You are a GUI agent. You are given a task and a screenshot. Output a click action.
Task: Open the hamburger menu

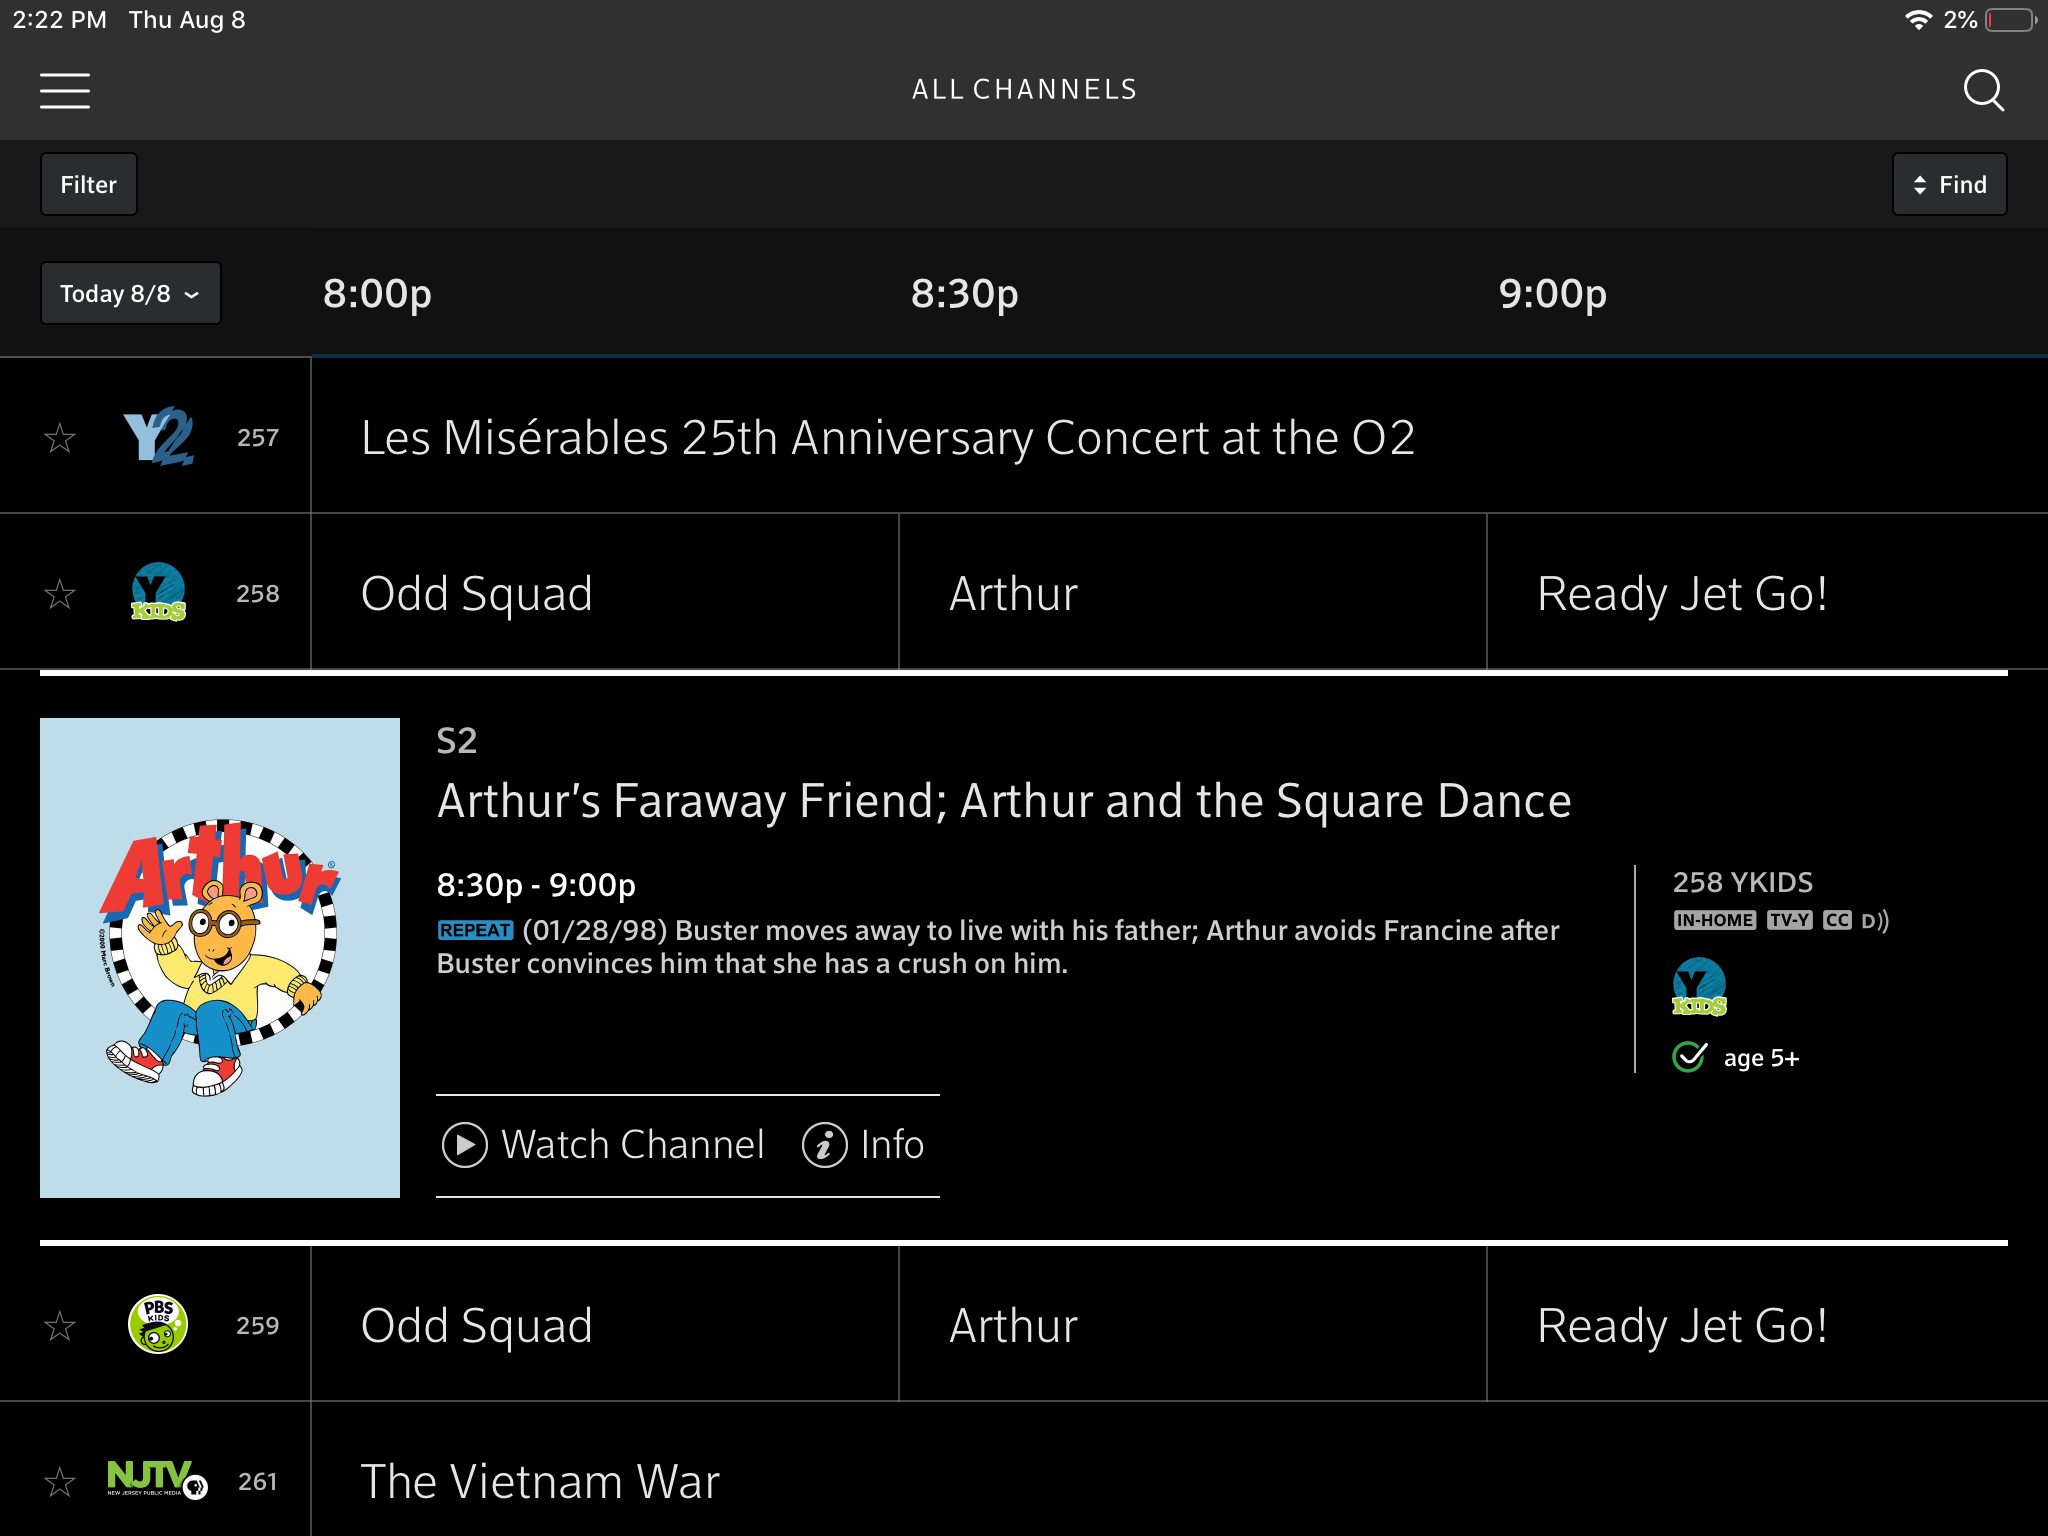click(x=65, y=90)
